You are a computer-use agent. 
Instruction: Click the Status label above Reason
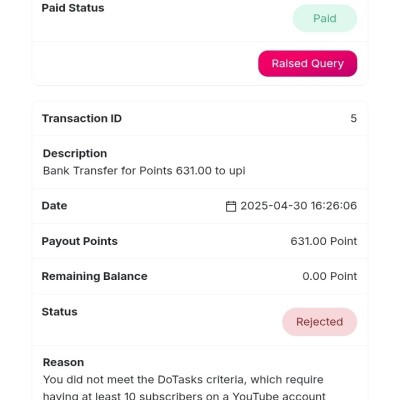click(59, 312)
